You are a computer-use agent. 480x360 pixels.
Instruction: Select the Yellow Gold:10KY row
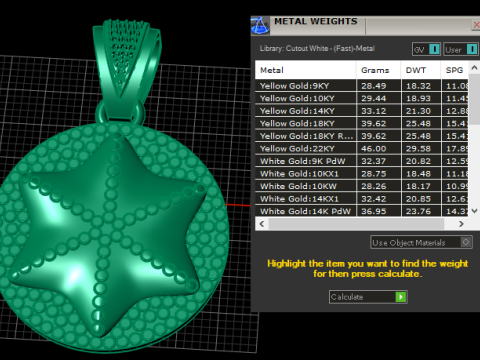(x=362, y=98)
